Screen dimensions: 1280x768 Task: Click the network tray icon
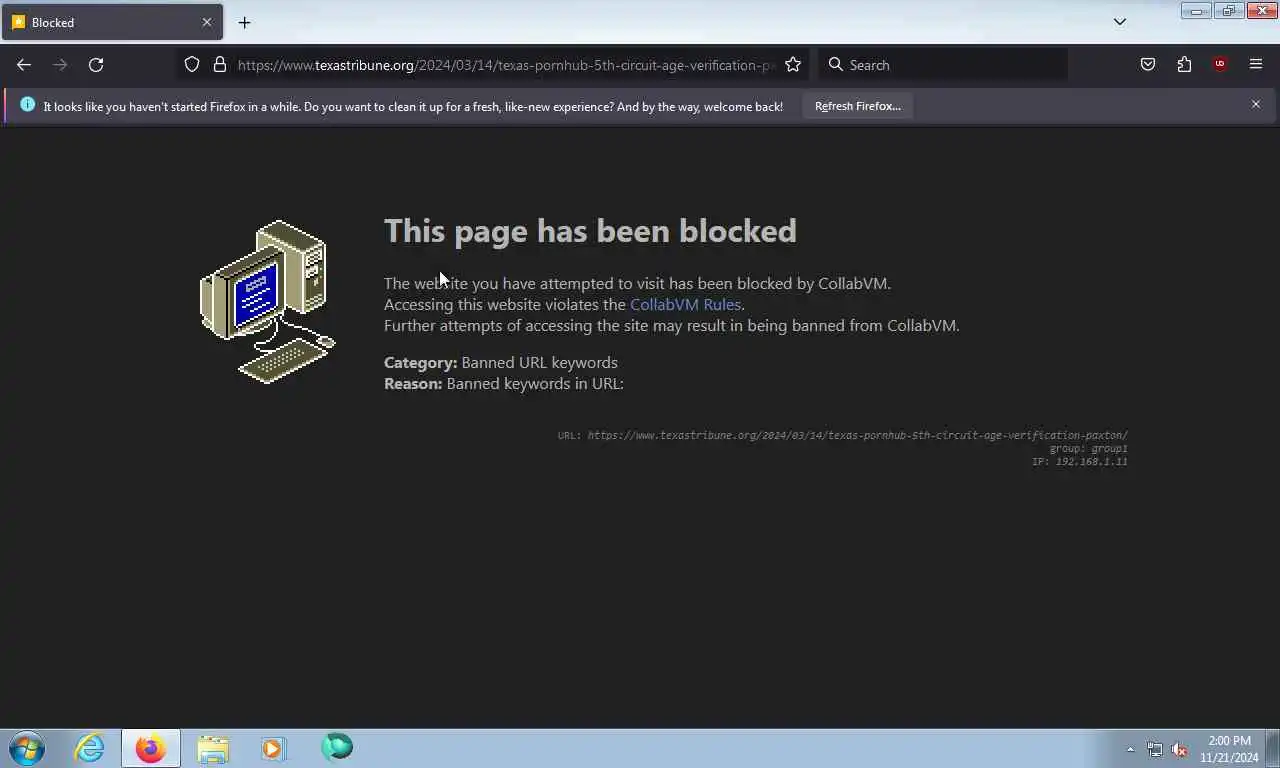click(x=1155, y=749)
